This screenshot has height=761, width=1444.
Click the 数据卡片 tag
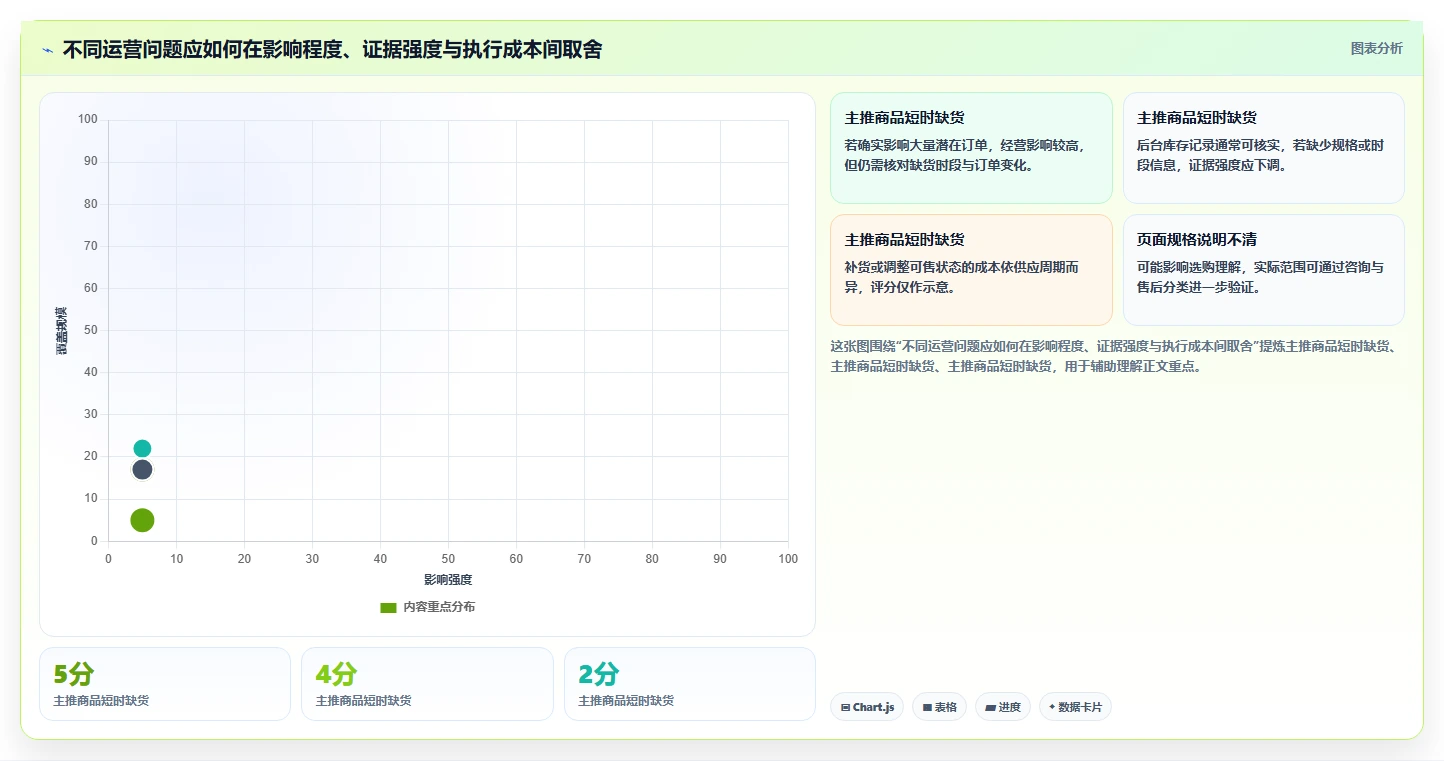tap(1075, 707)
